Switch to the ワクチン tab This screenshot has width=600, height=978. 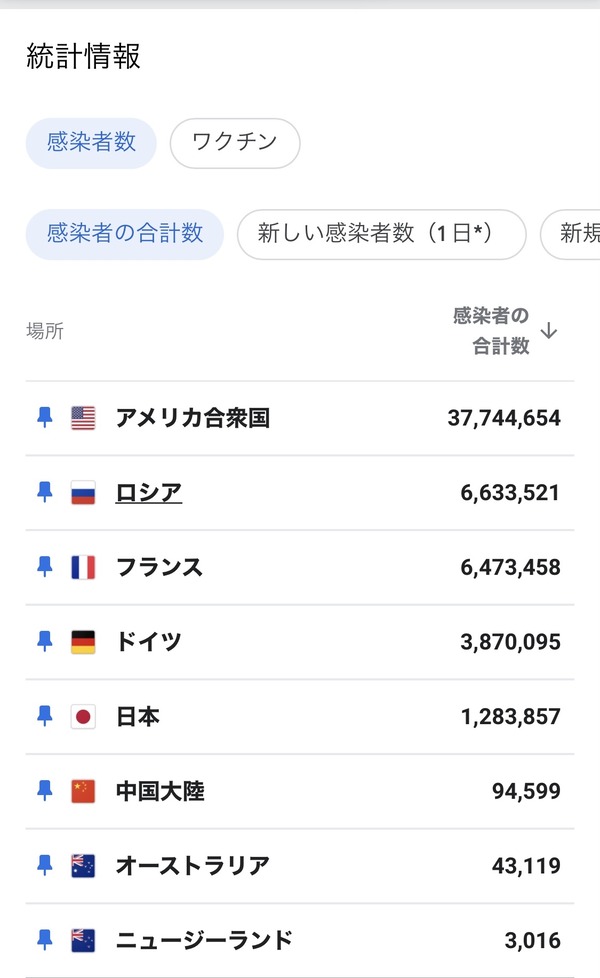click(235, 143)
